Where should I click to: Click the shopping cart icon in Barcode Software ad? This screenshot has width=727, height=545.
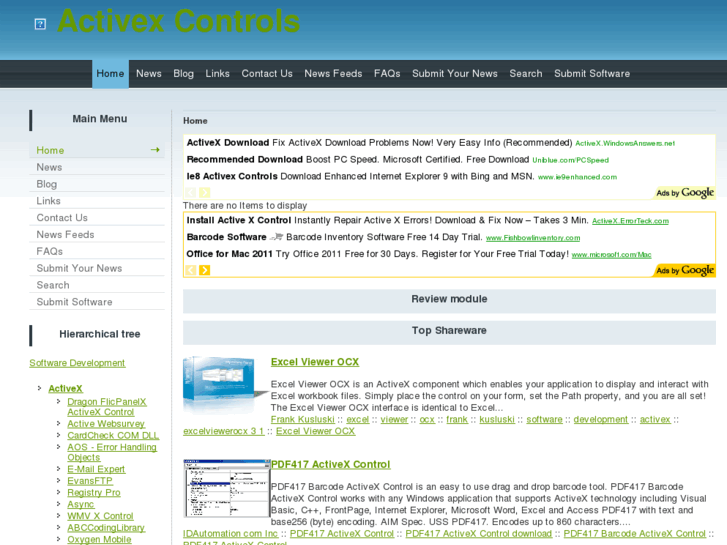tap(277, 237)
